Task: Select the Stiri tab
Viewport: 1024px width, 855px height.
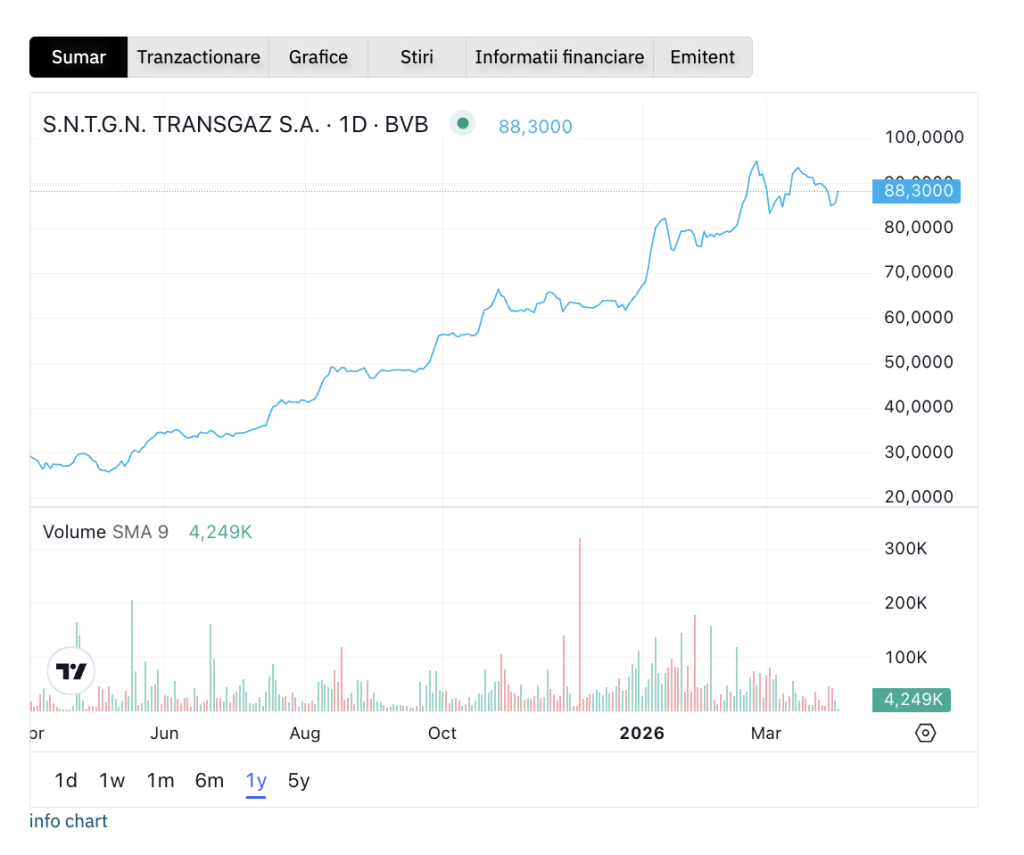Action: 417,57
